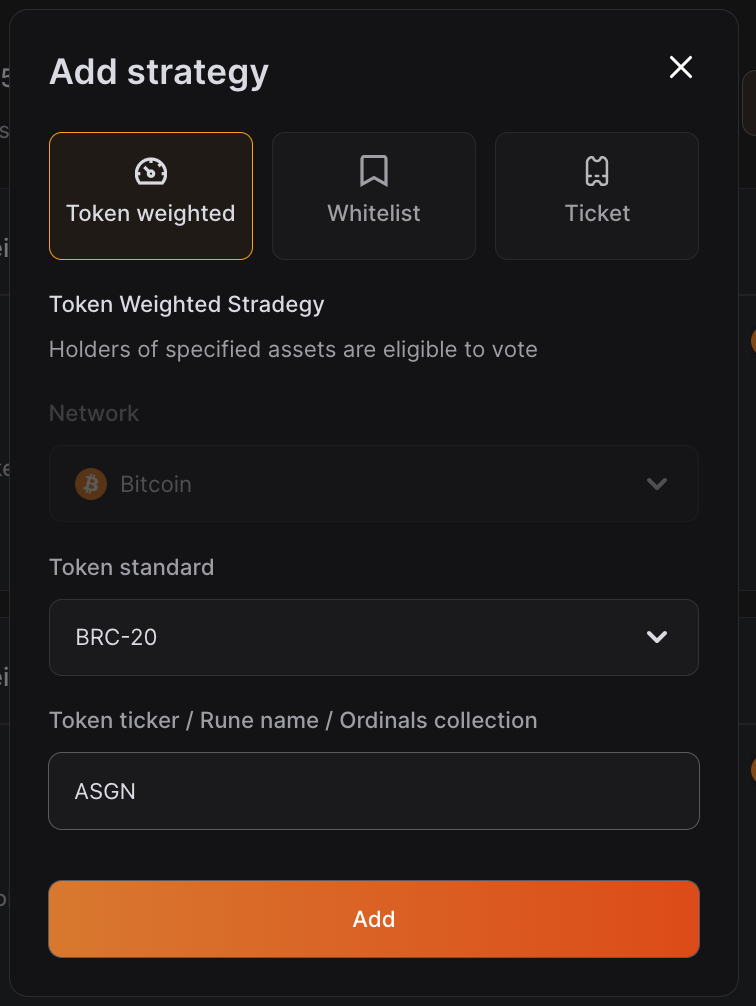Click the speedometer icon for Token weighted

pyautogui.click(x=151, y=172)
